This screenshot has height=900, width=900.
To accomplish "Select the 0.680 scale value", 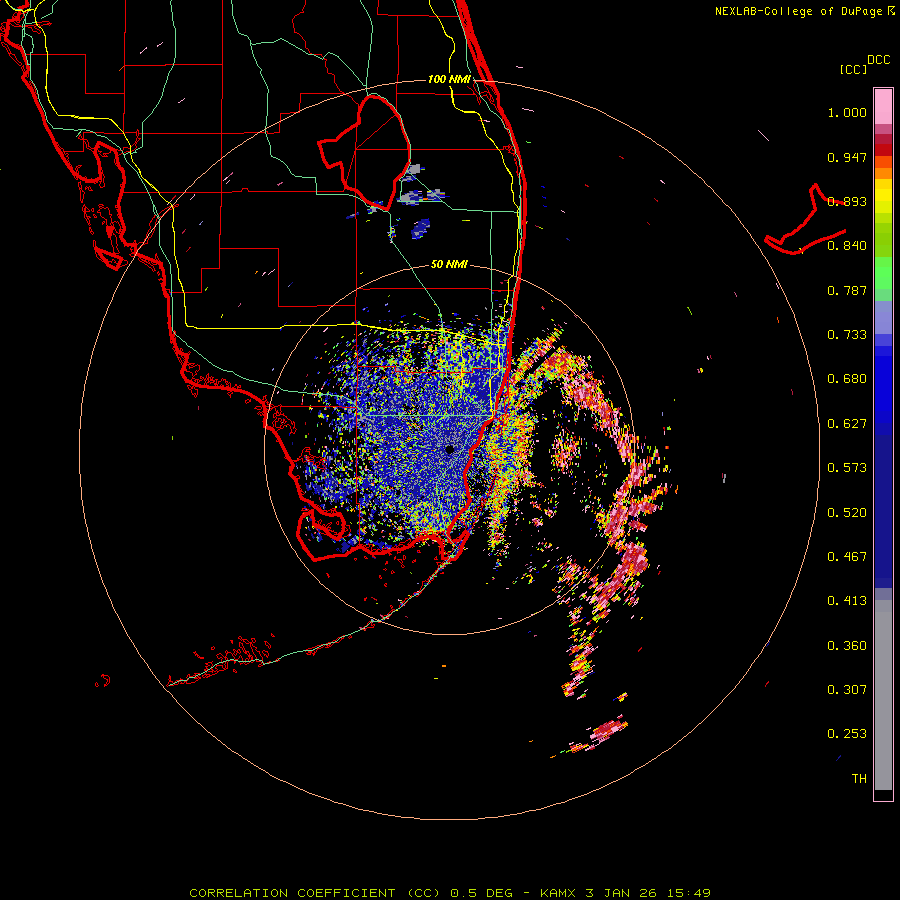I will point(847,379).
